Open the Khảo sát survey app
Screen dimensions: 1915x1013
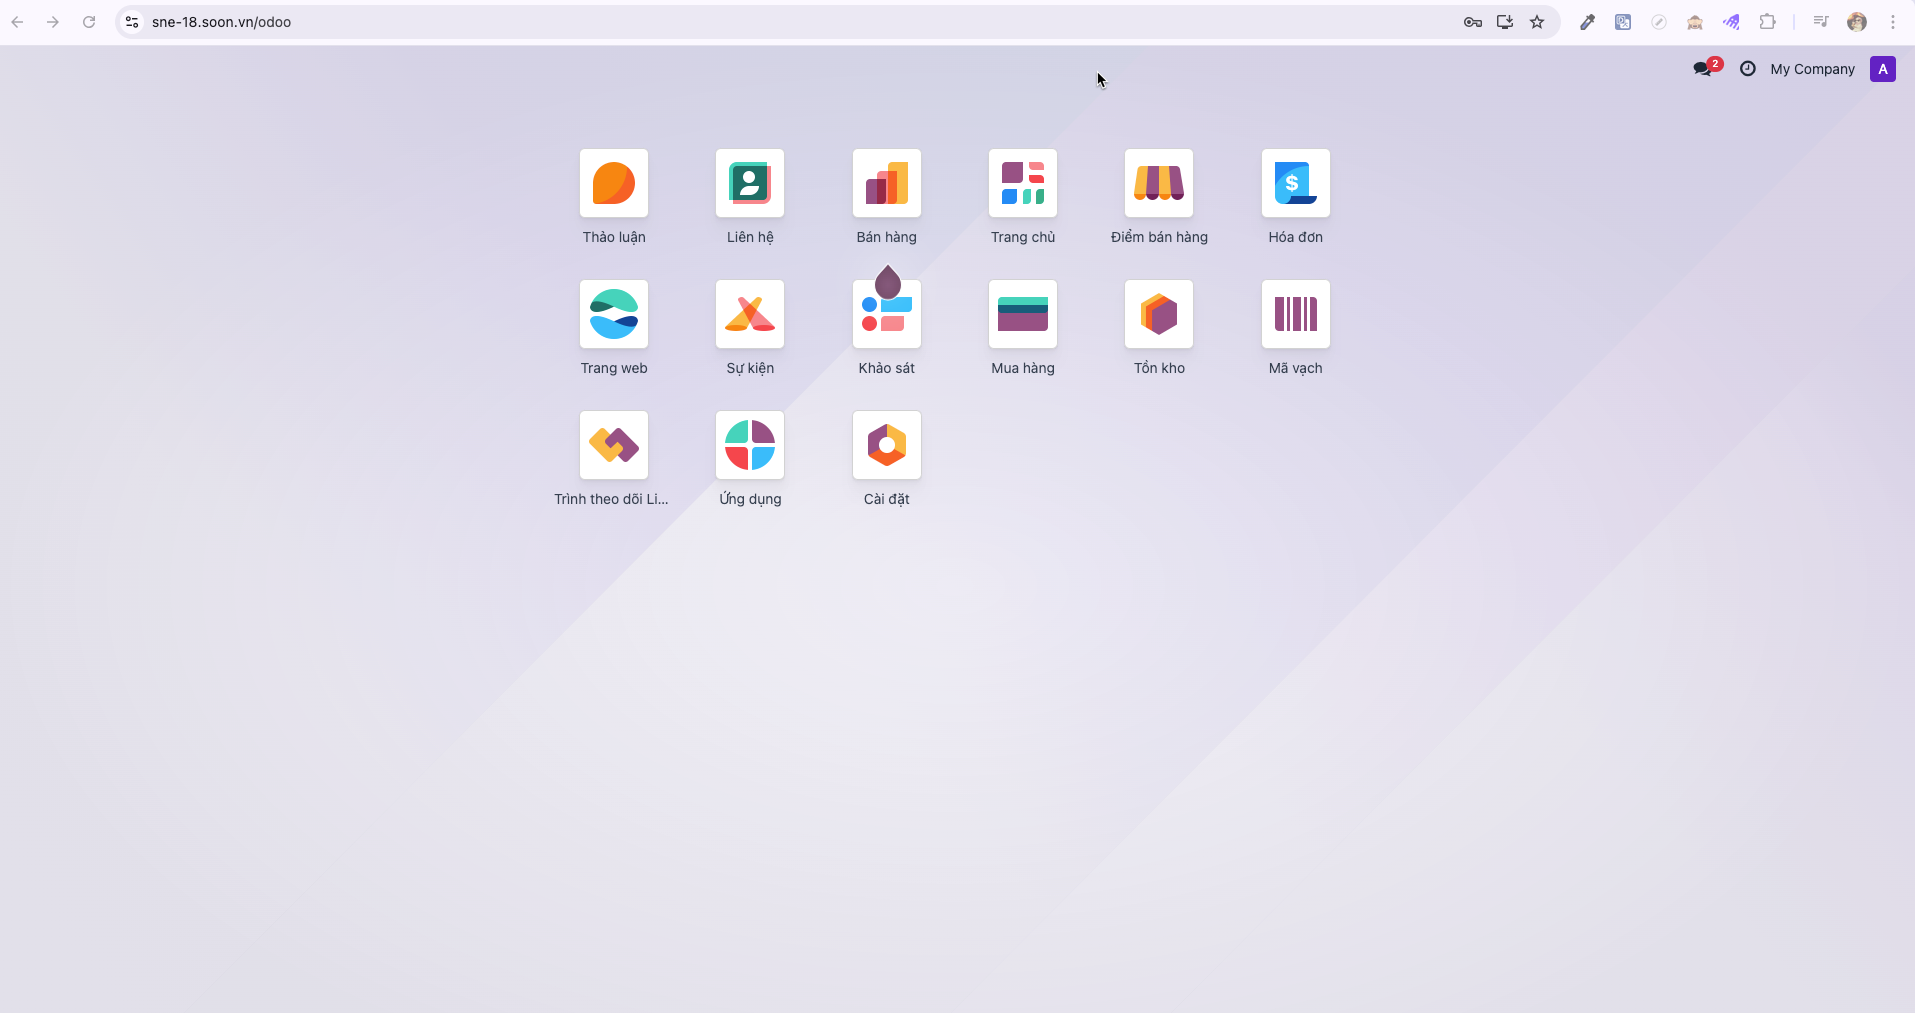coord(887,314)
